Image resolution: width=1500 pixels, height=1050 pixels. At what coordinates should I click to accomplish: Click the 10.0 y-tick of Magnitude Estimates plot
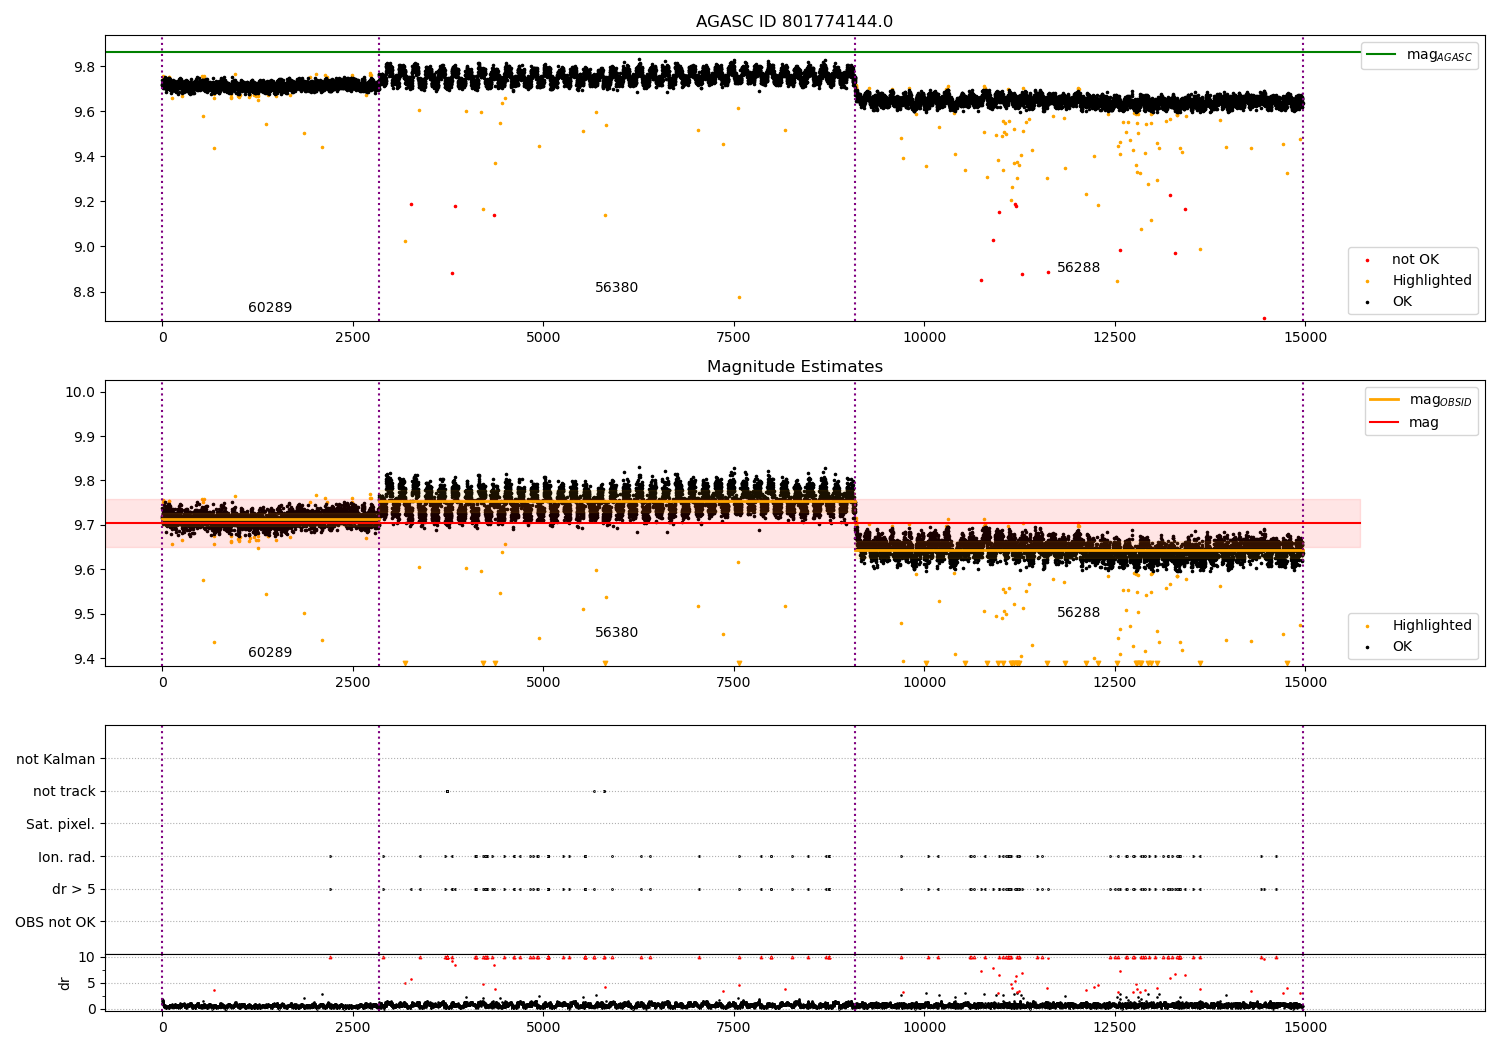pyautogui.click(x=80, y=392)
